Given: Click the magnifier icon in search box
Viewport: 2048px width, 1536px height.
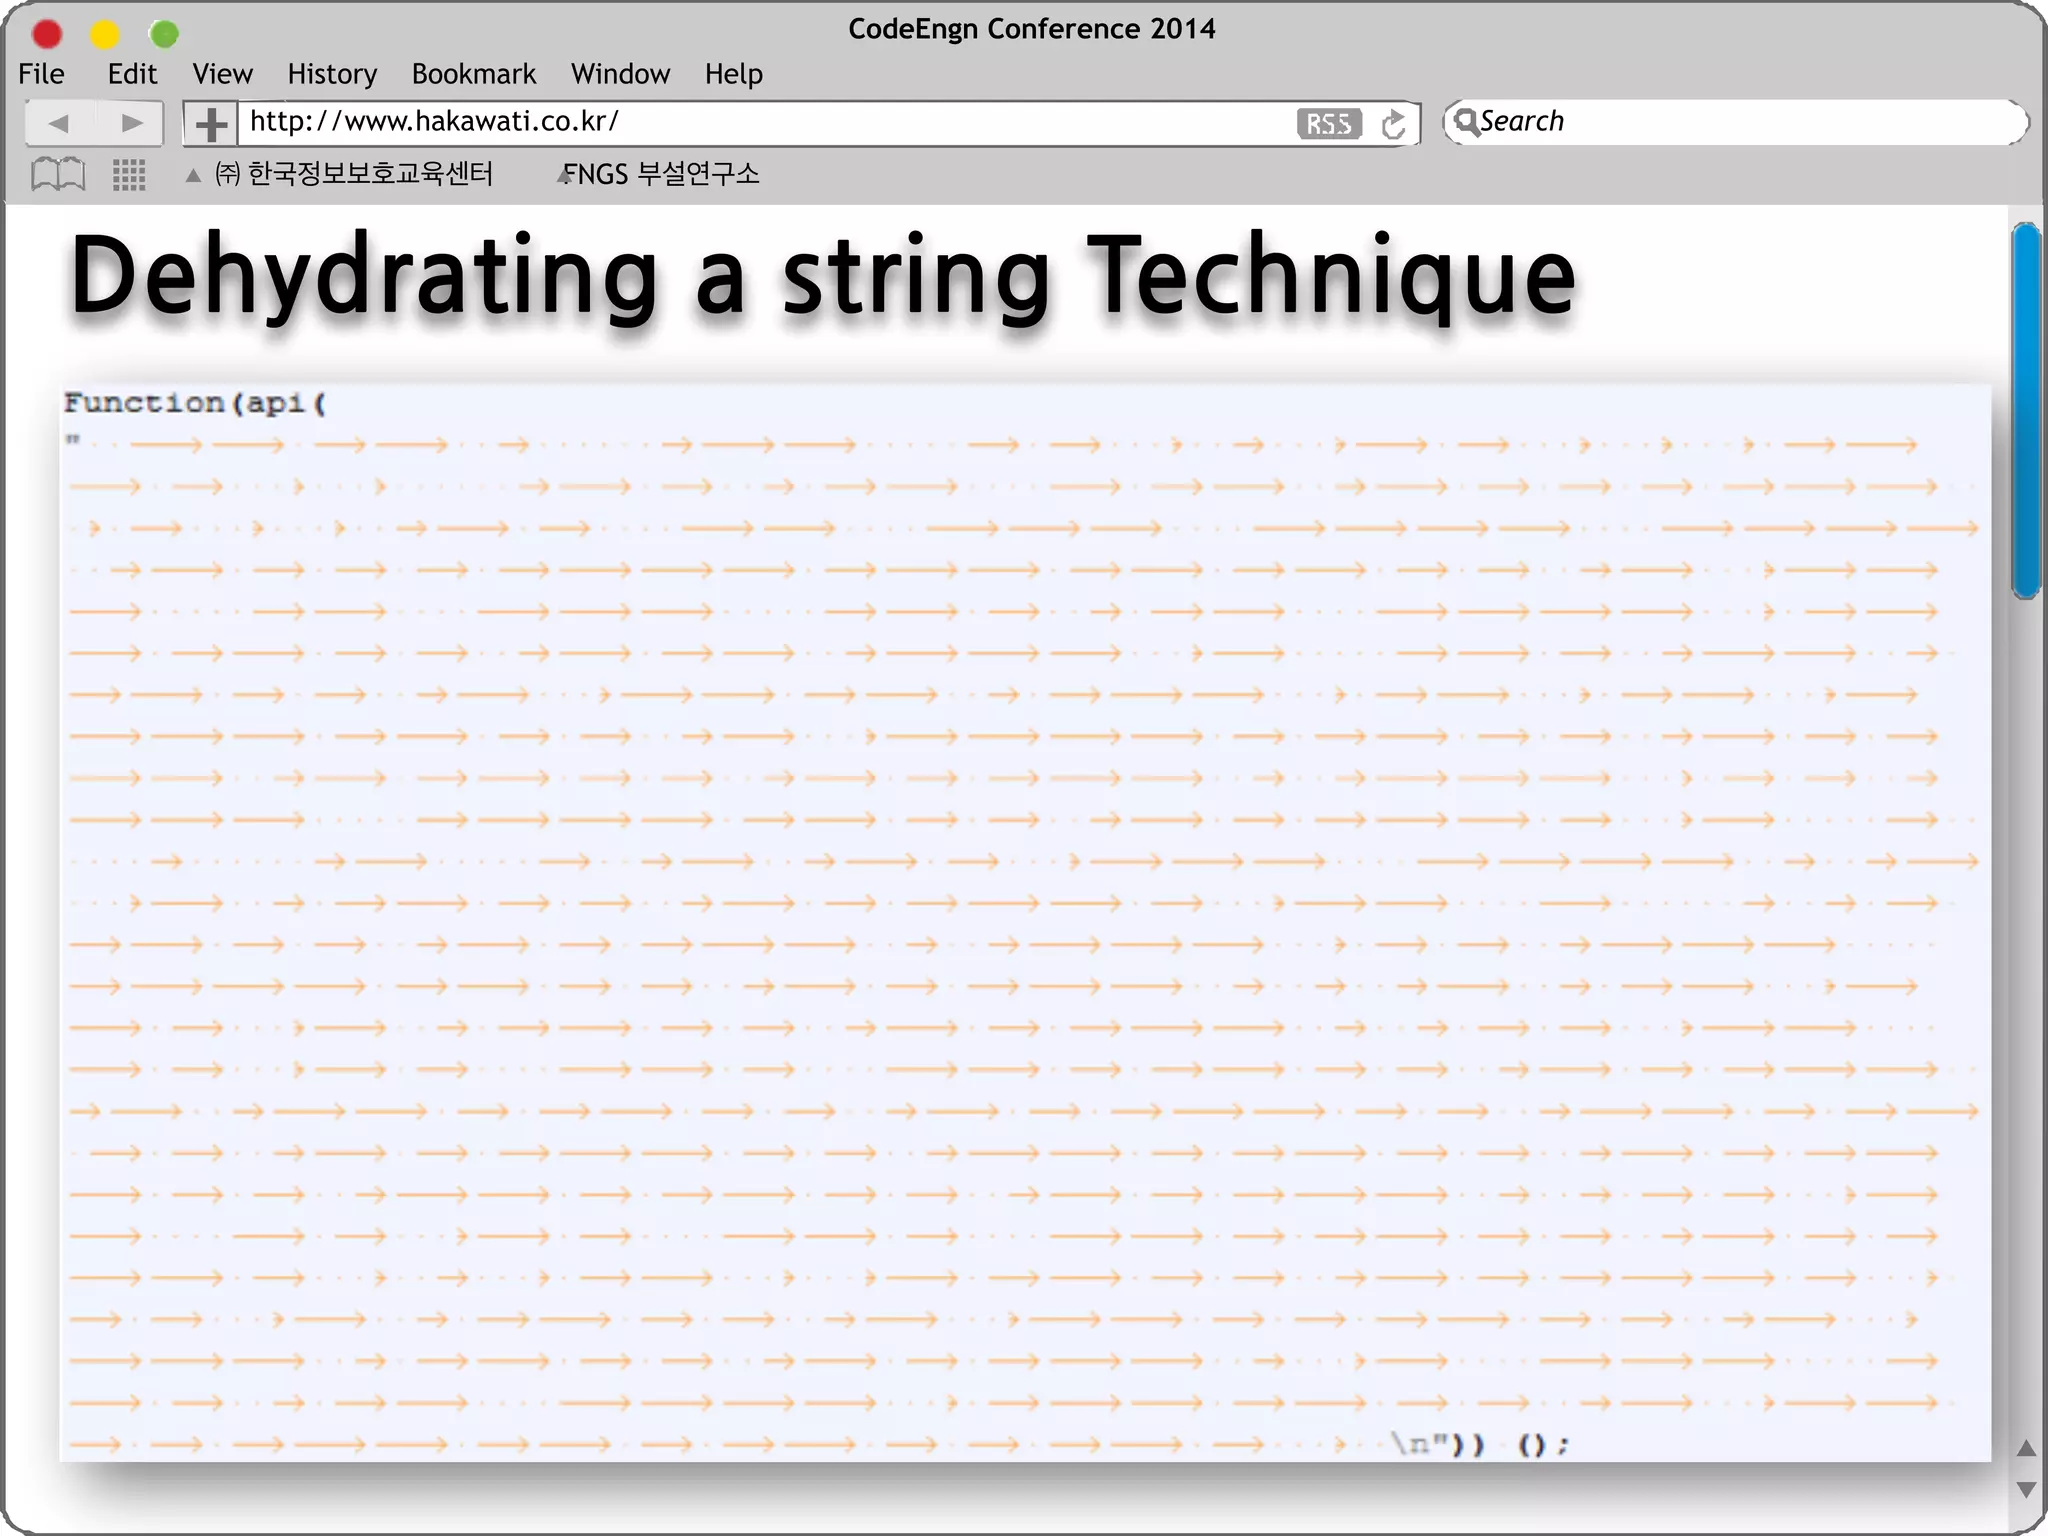Looking at the screenshot, I should 1466,122.
